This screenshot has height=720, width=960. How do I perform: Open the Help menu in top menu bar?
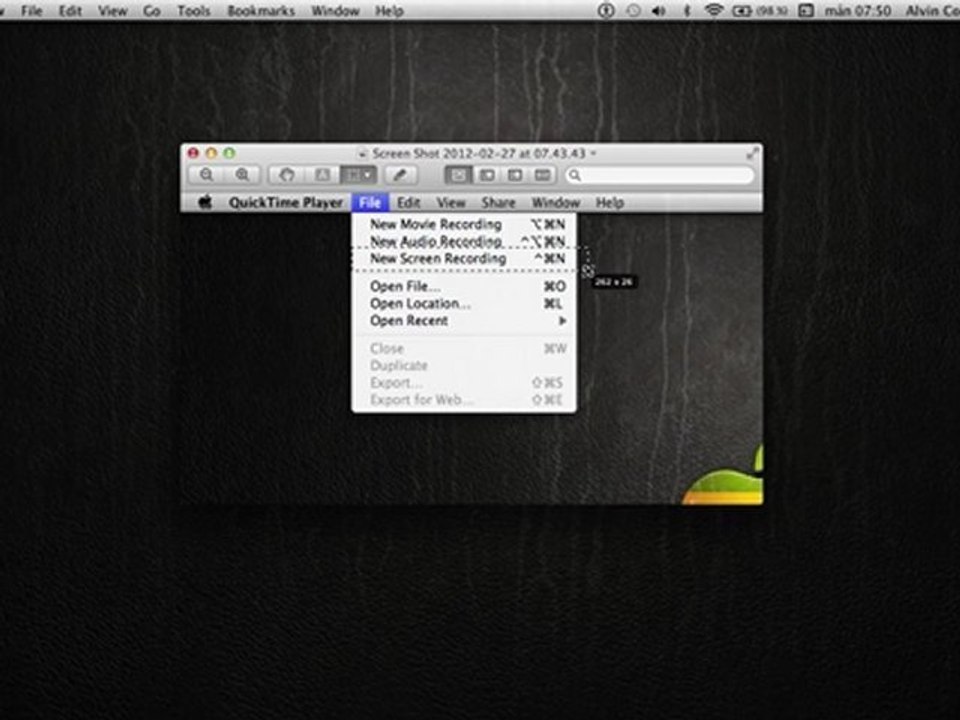tap(389, 10)
